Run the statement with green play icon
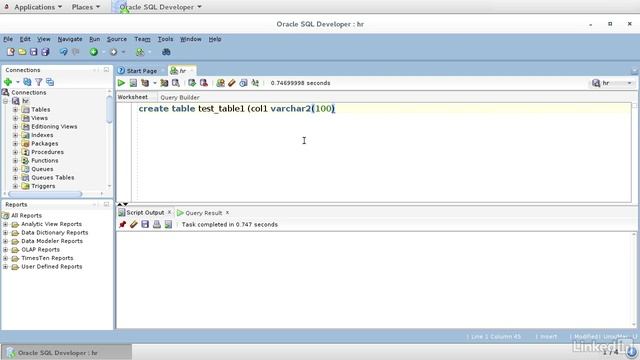The height and width of the screenshot is (360, 640). (121, 83)
